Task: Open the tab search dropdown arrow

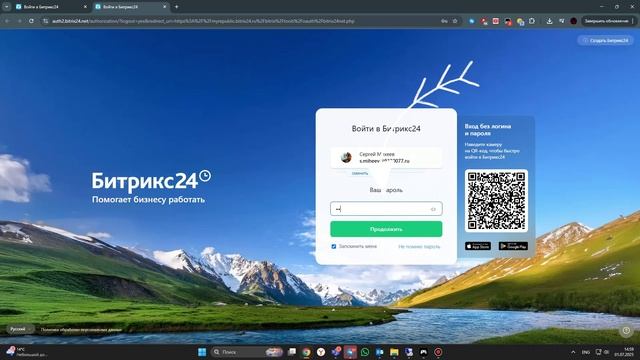Action: coord(7,7)
